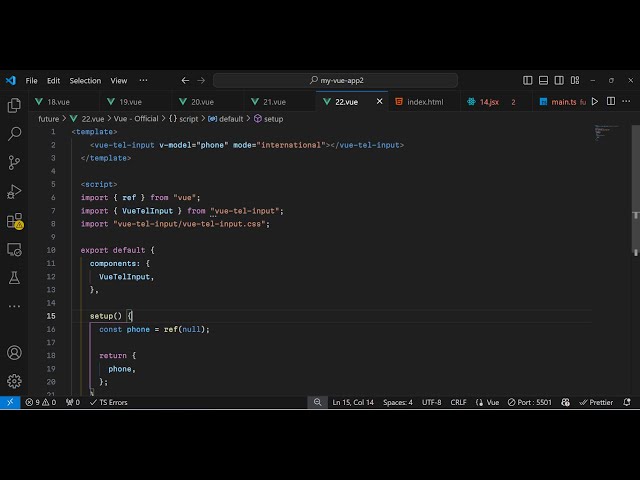The image size is (640, 480).
Task: Open the Source Control view
Action: [x=14, y=162]
